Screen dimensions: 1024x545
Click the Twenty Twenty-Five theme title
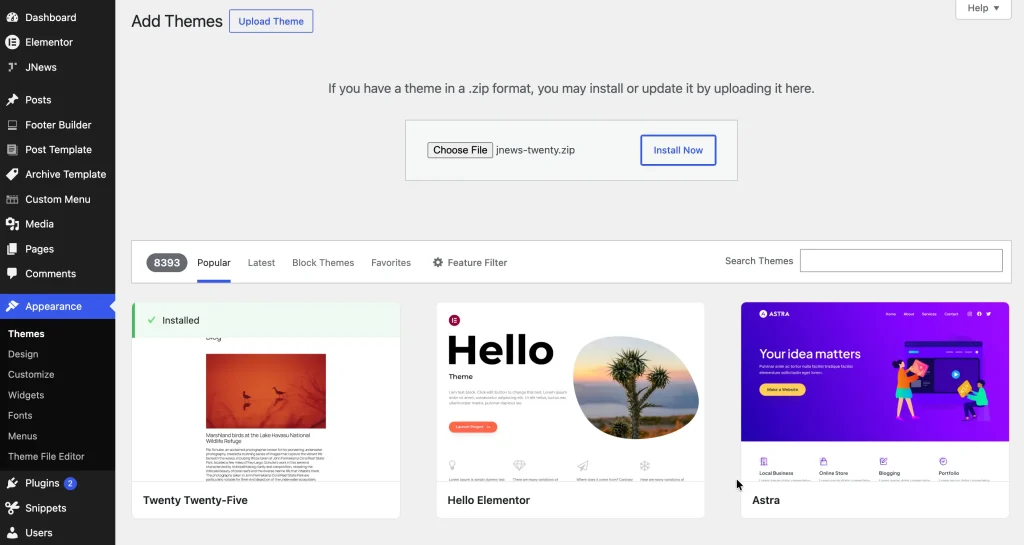(195, 500)
